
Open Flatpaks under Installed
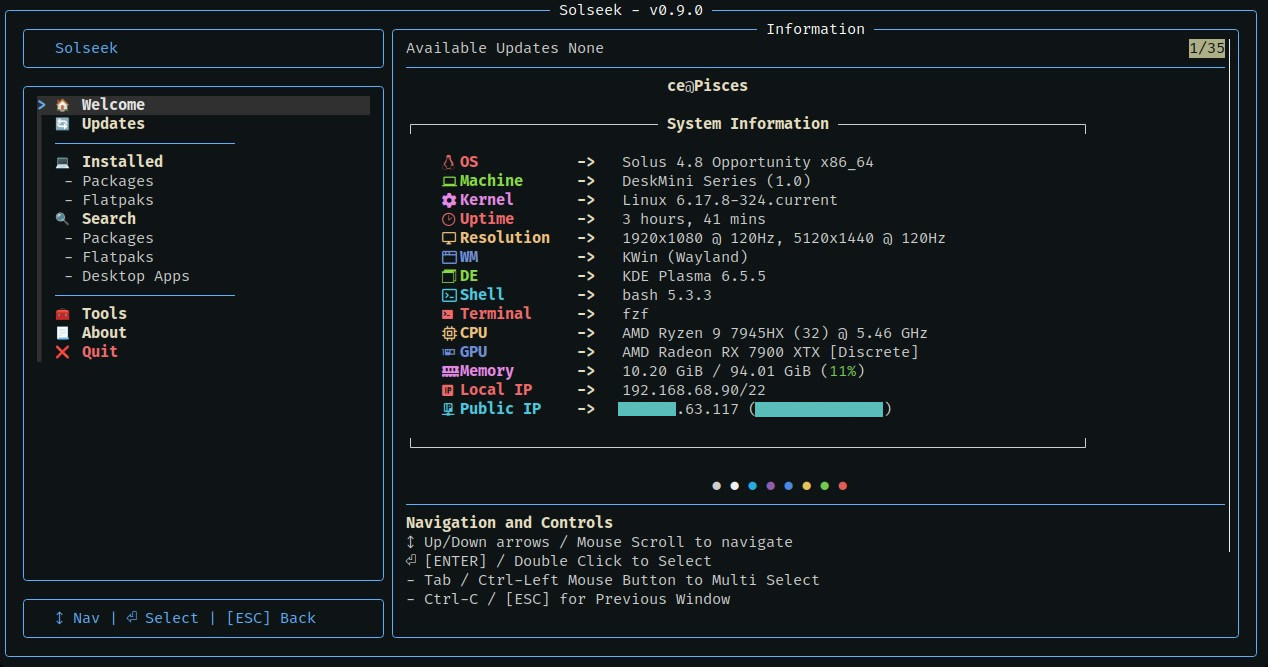pos(117,200)
